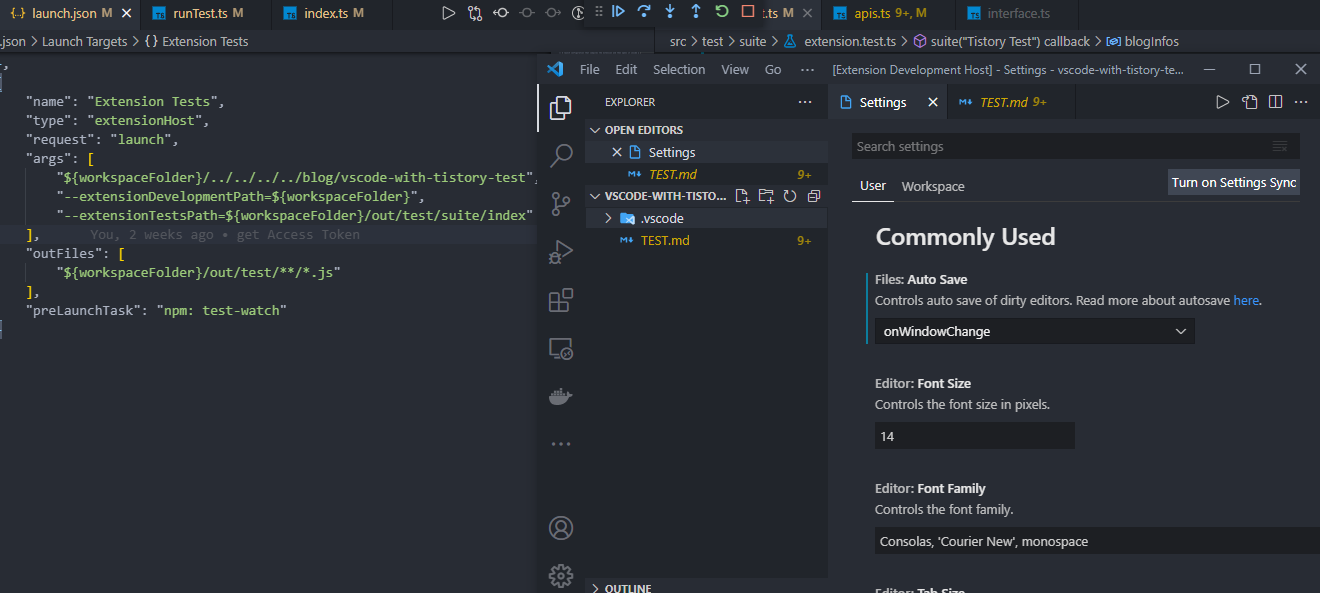This screenshot has height=593, width=1320.
Task: Restart the debug session via the green restart icon
Action: point(721,12)
